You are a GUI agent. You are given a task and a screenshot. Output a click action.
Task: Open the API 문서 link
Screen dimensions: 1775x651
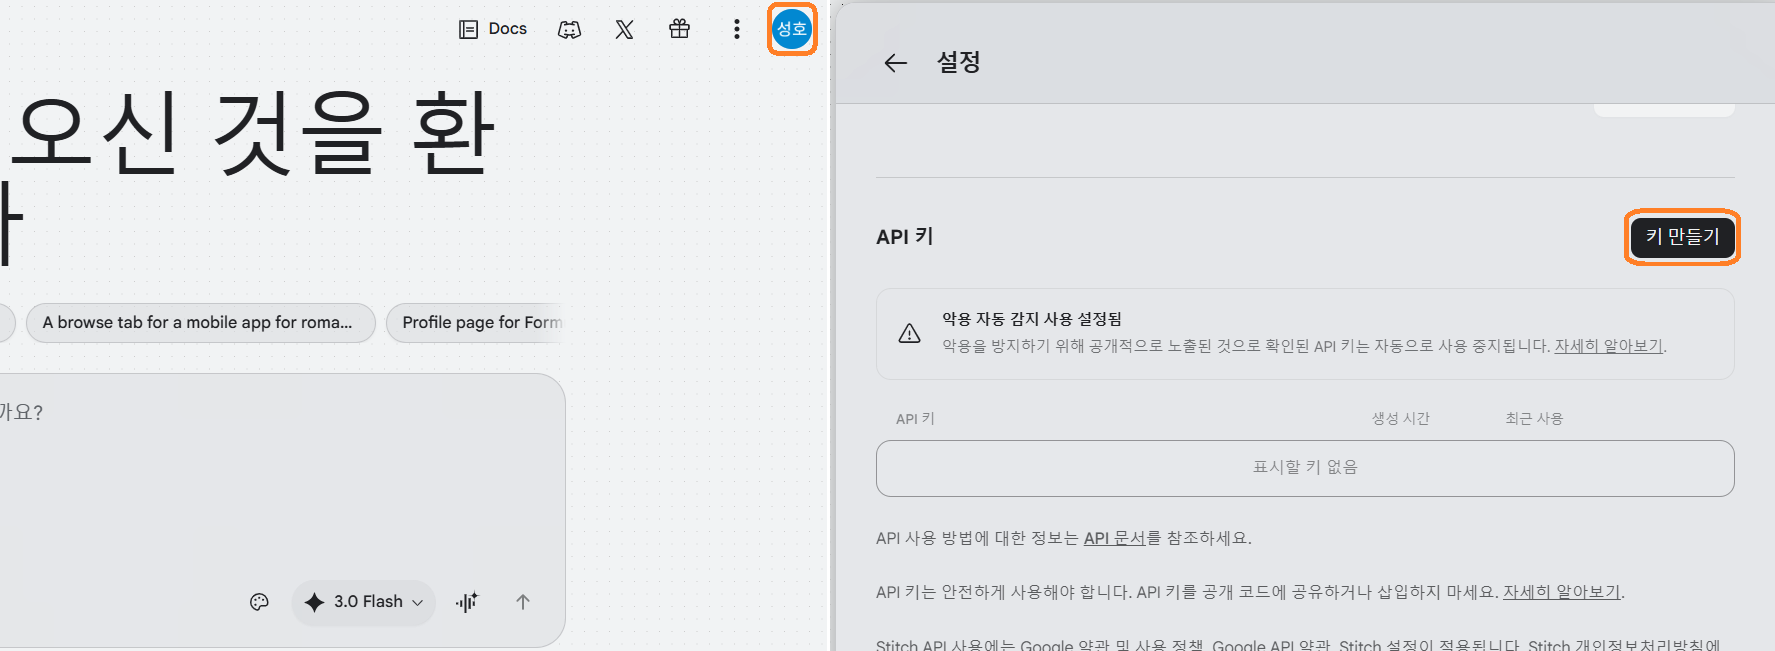pyautogui.click(x=1114, y=538)
